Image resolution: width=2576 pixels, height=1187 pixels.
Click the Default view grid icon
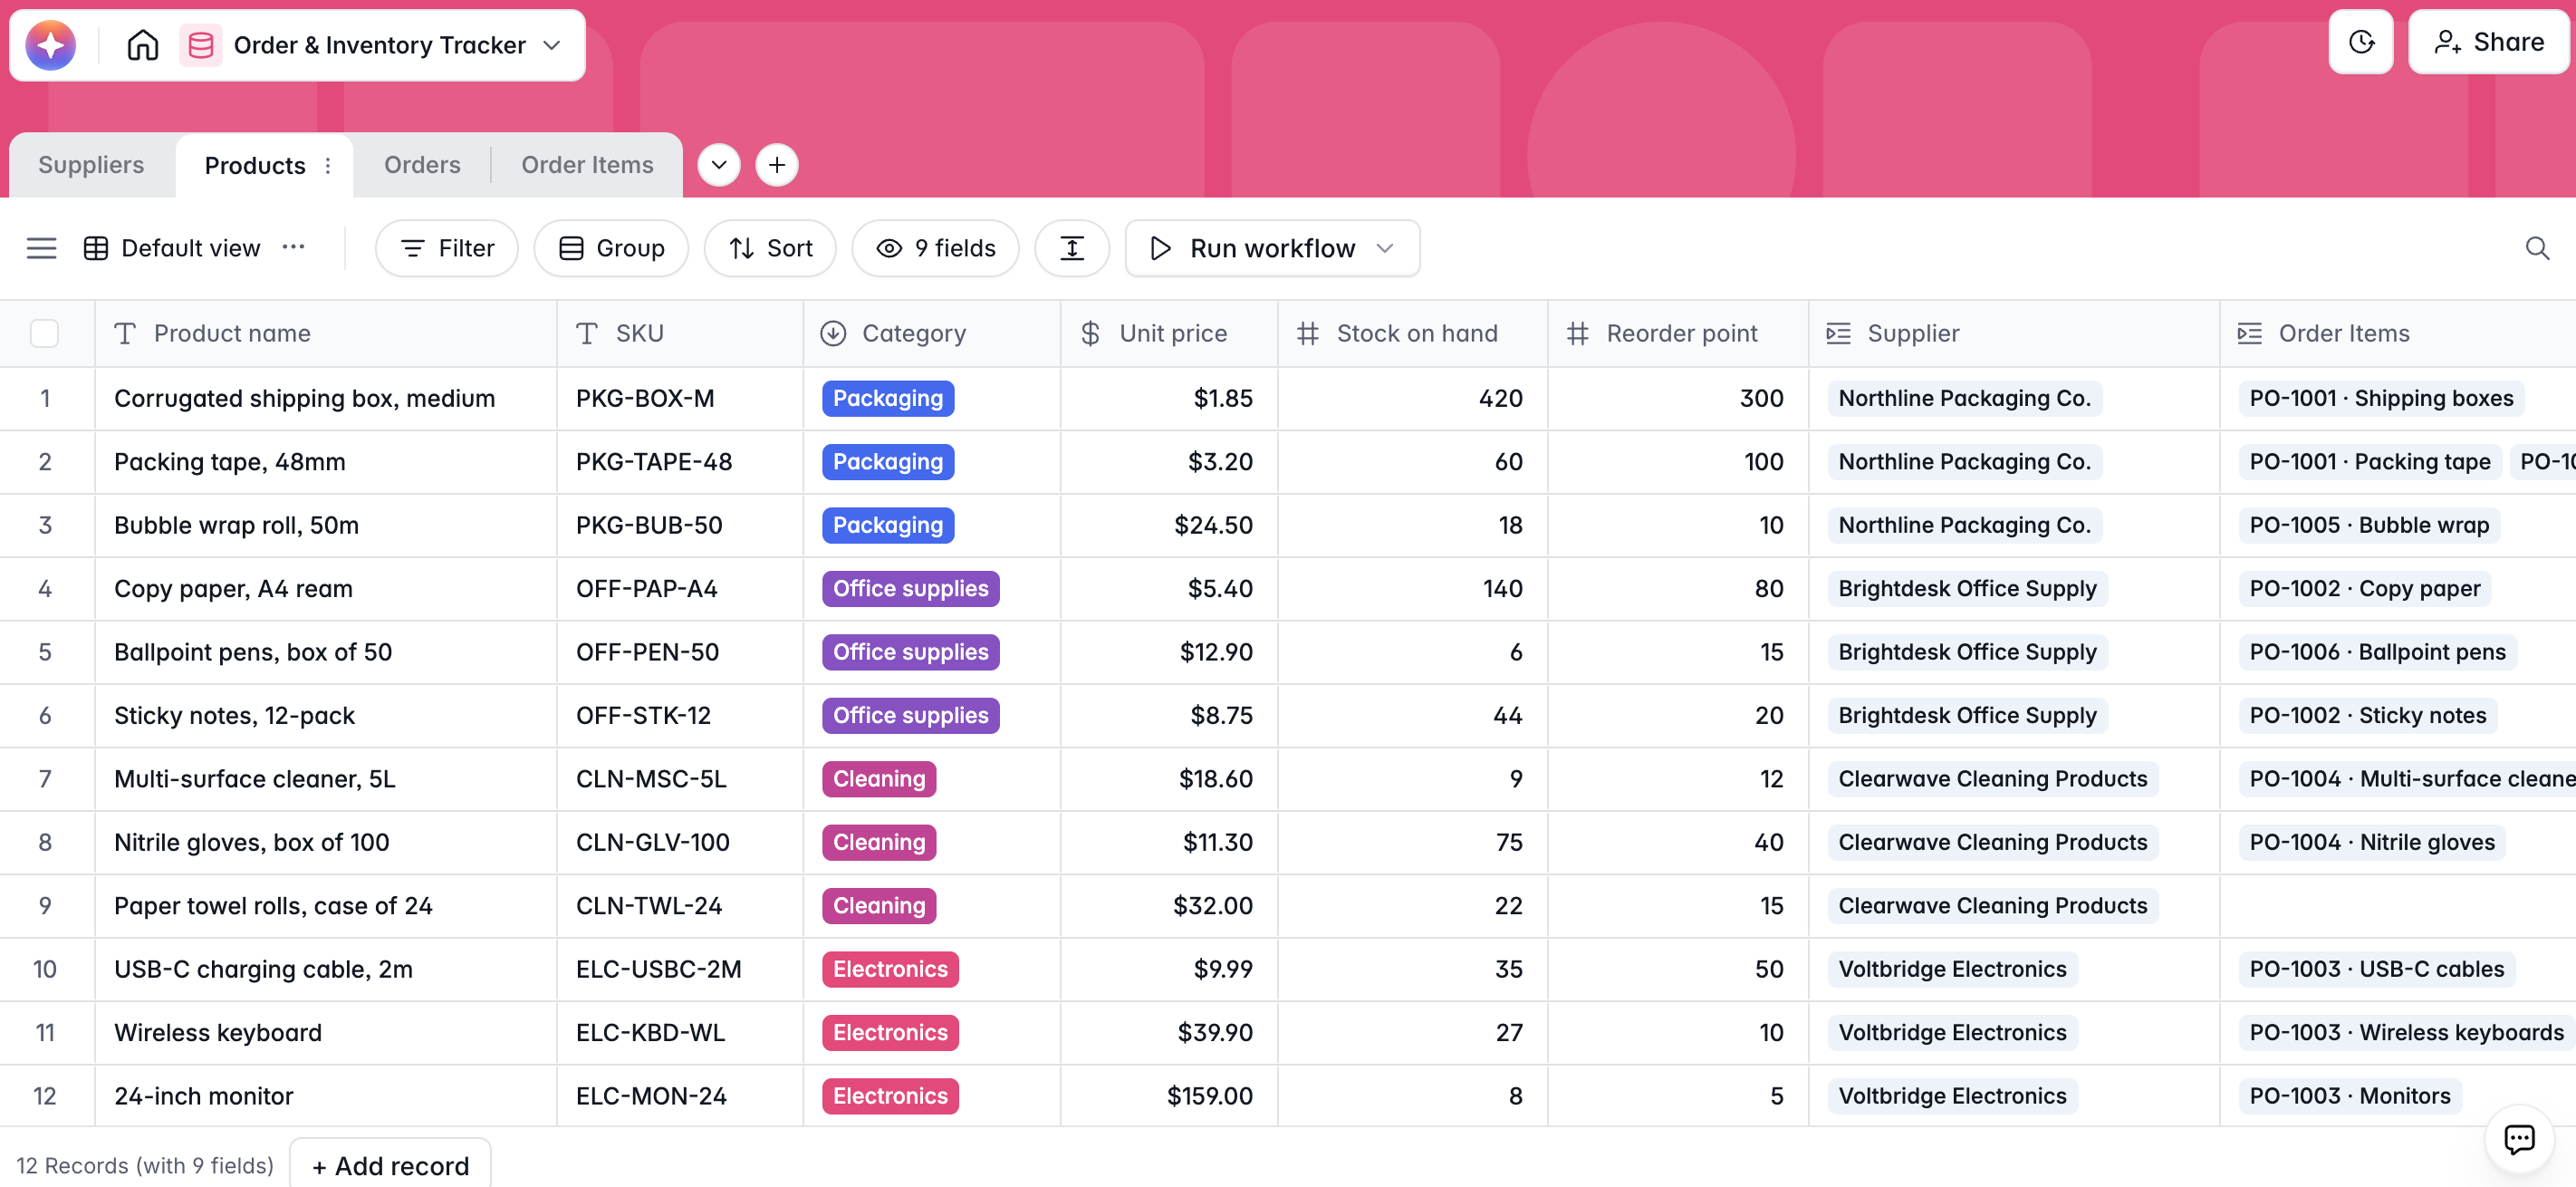point(96,248)
